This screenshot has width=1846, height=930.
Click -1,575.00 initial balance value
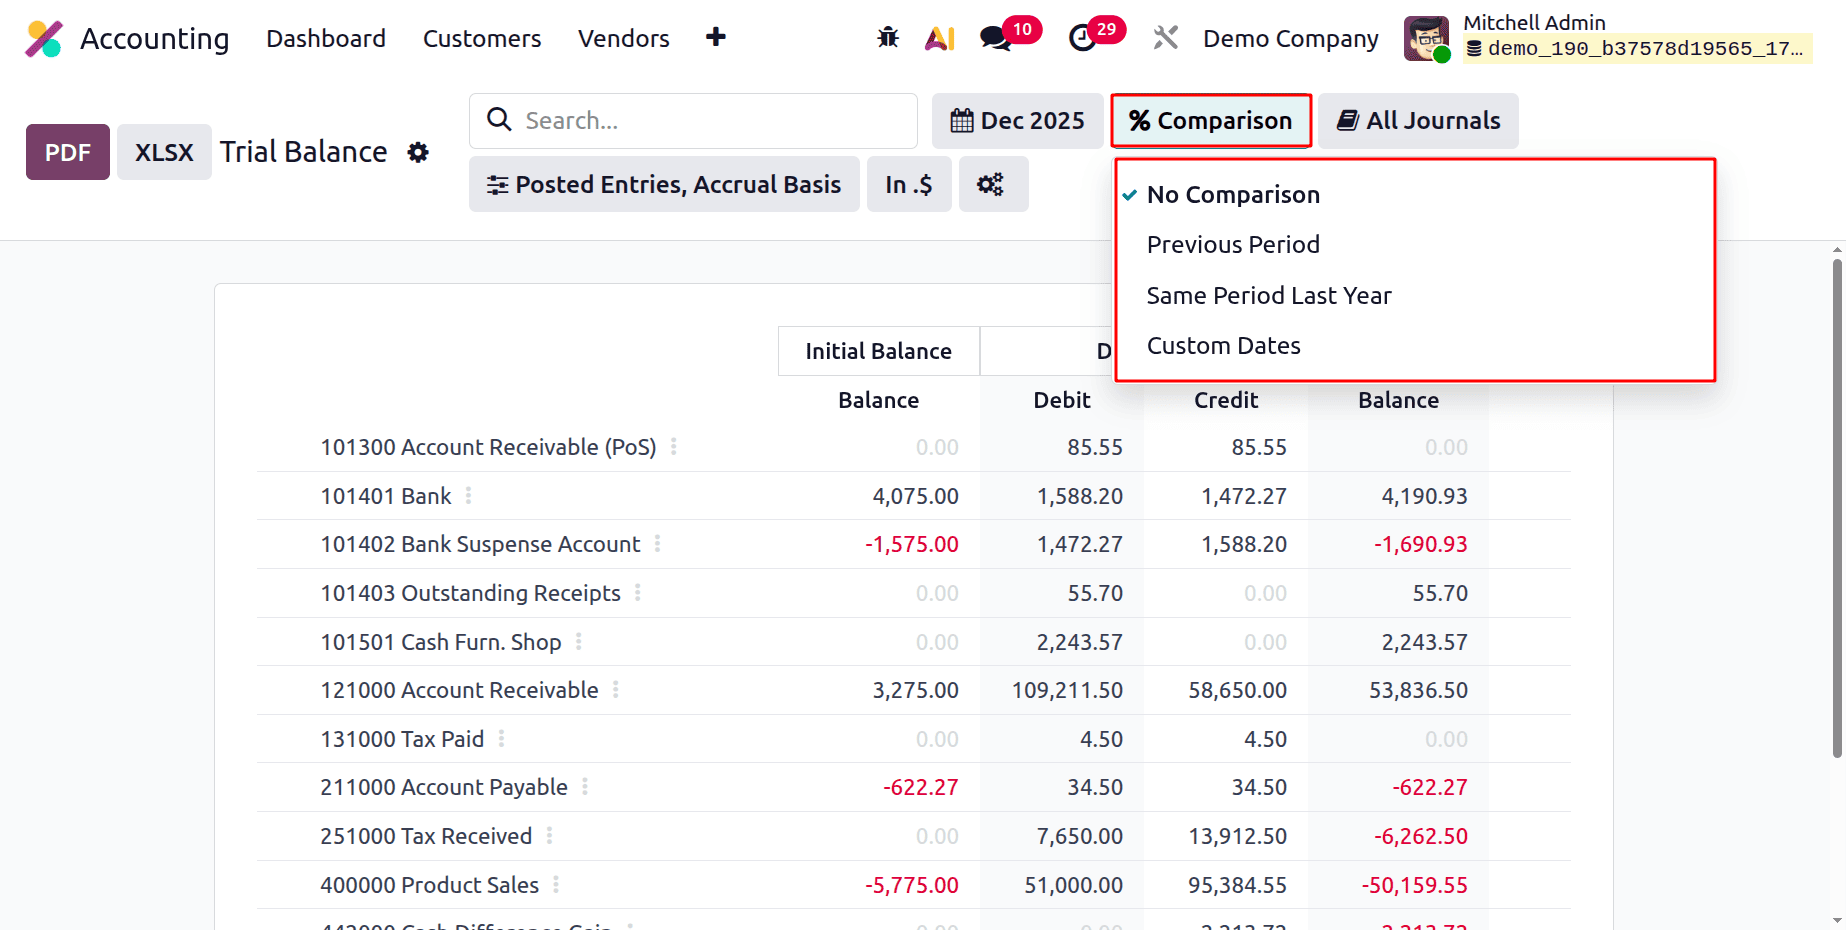point(911,544)
